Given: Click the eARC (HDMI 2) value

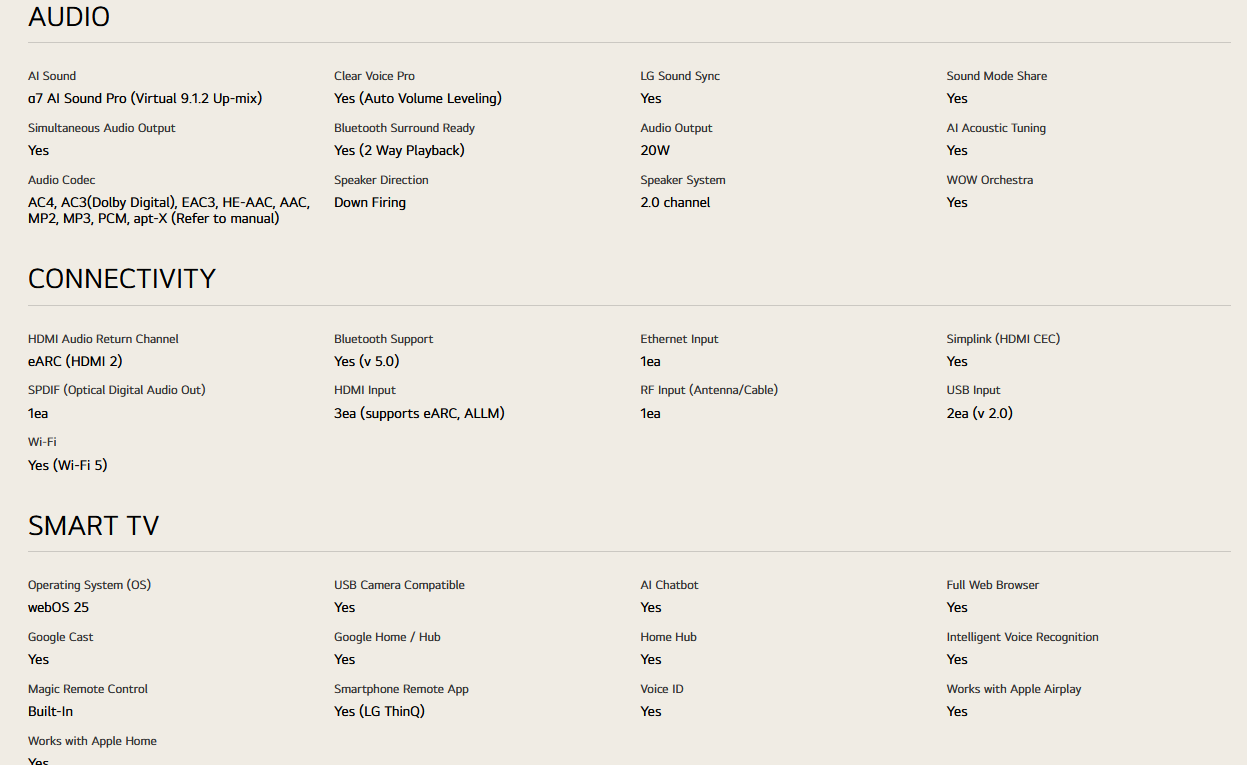Looking at the screenshot, I should (75, 361).
